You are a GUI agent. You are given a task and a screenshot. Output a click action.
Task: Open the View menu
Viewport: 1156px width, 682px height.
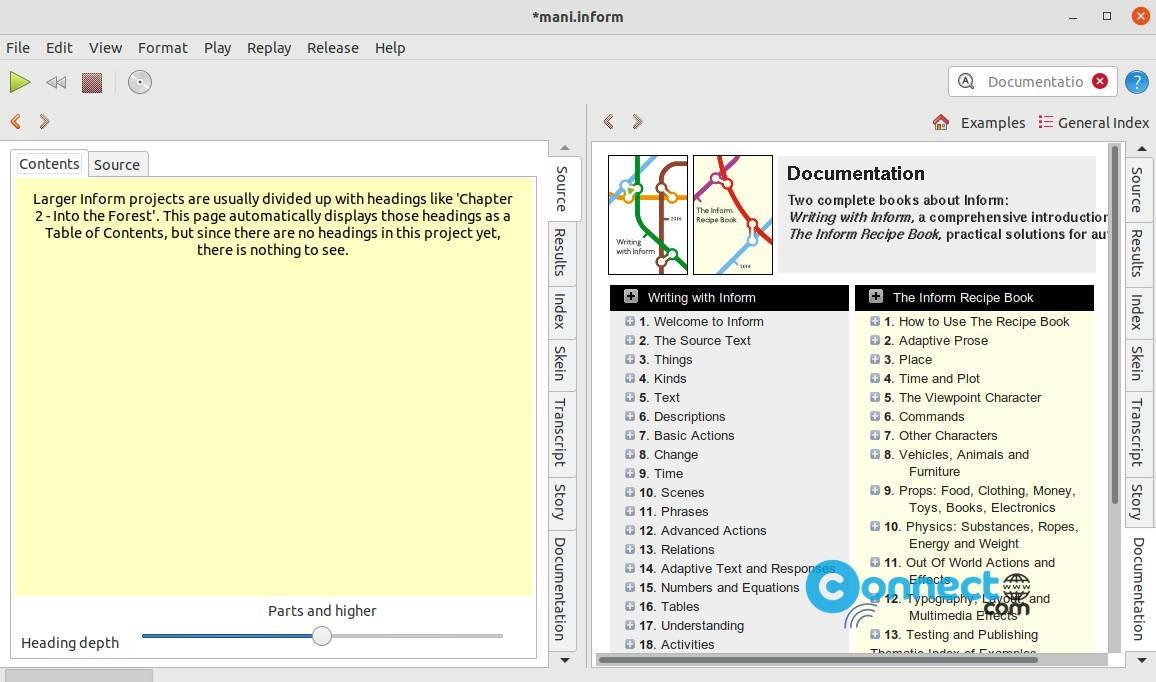(105, 48)
